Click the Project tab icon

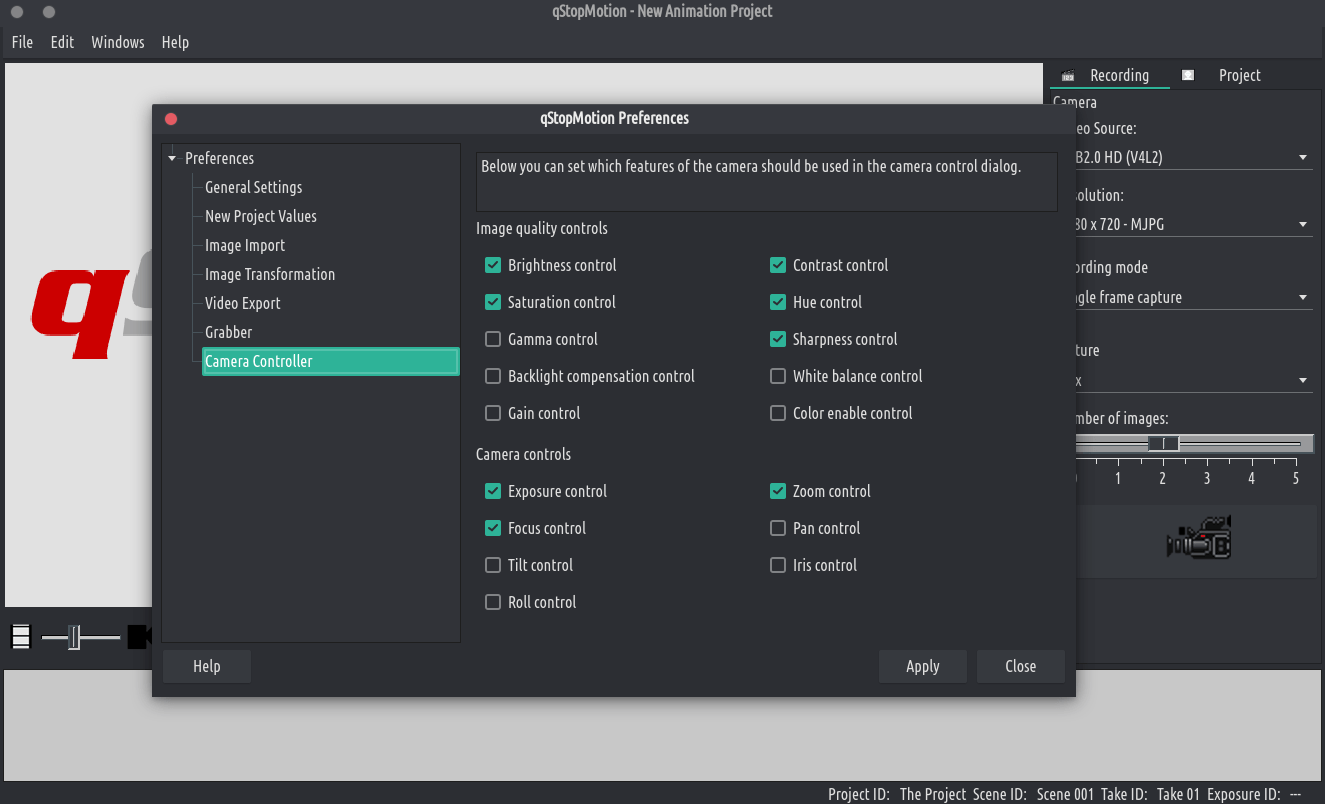click(x=1188, y=75)
